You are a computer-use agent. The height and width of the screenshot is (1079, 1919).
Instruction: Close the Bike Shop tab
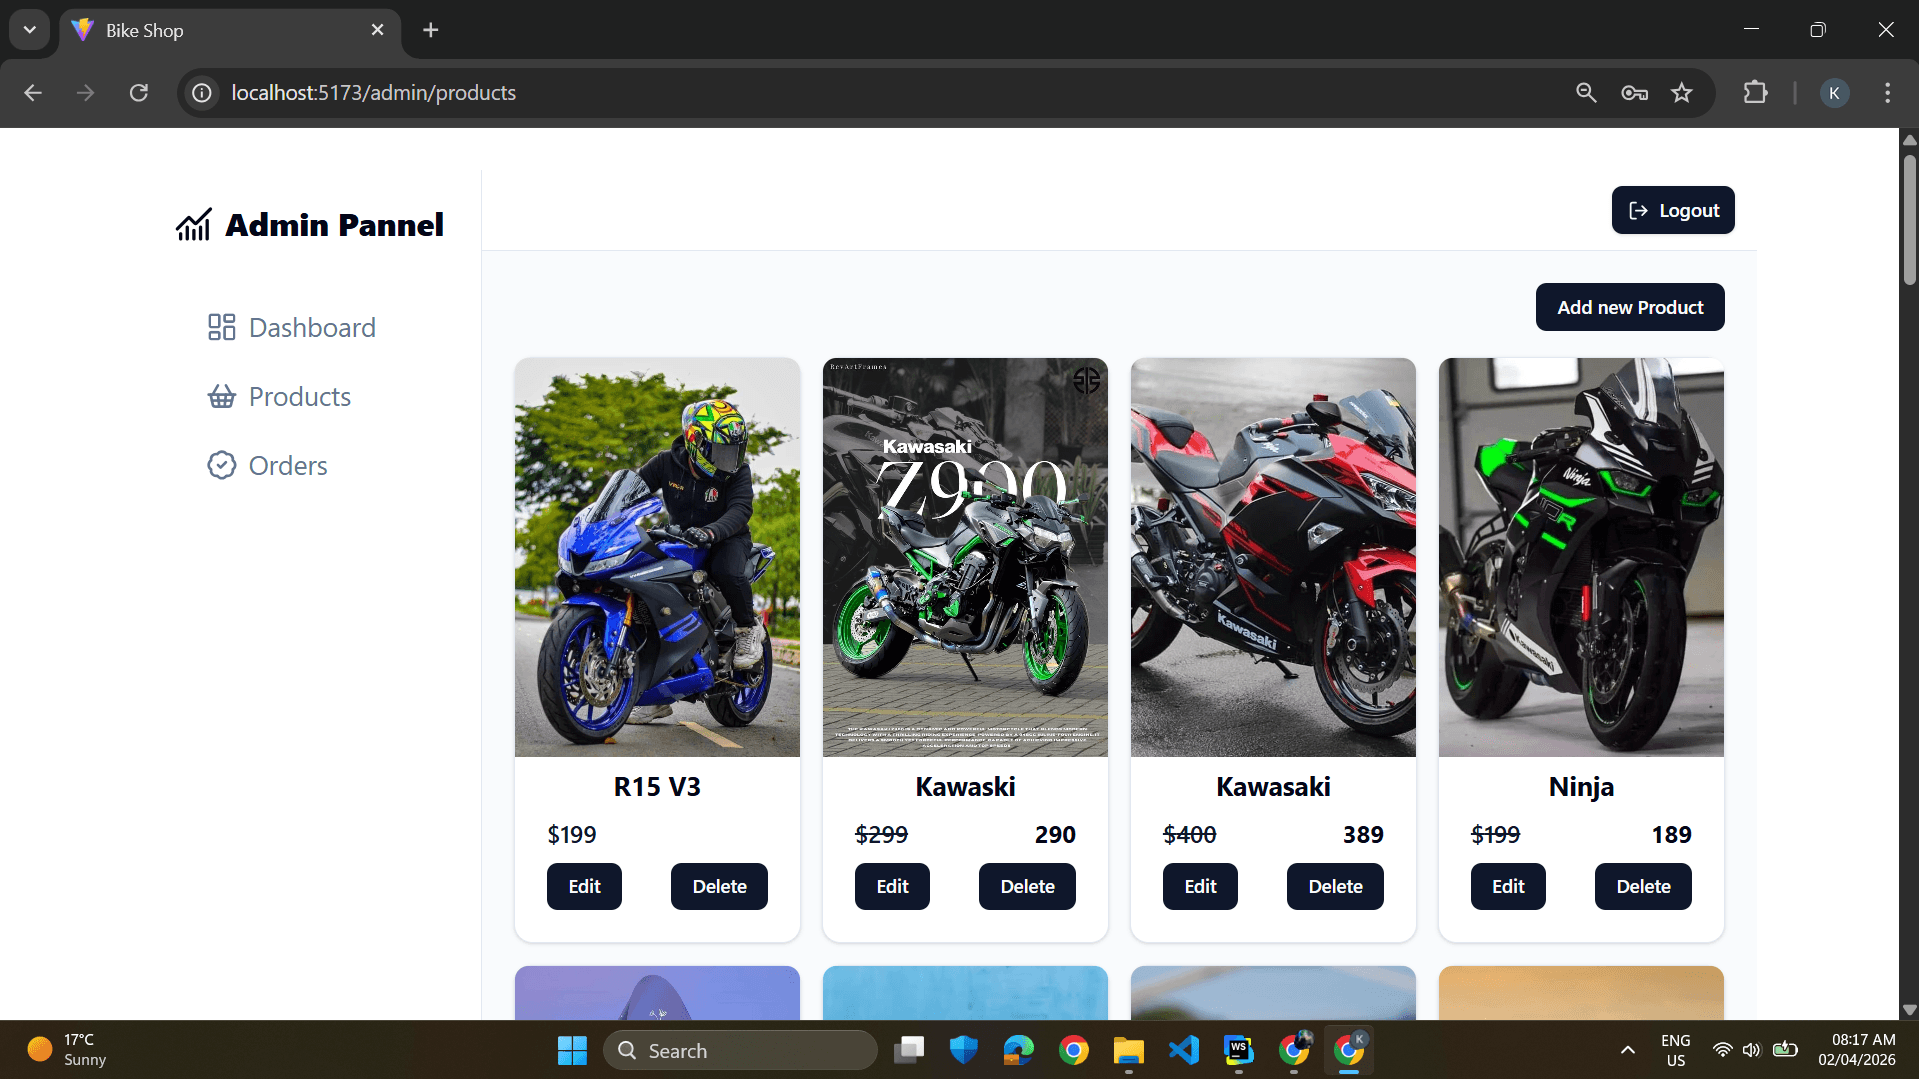377,30
